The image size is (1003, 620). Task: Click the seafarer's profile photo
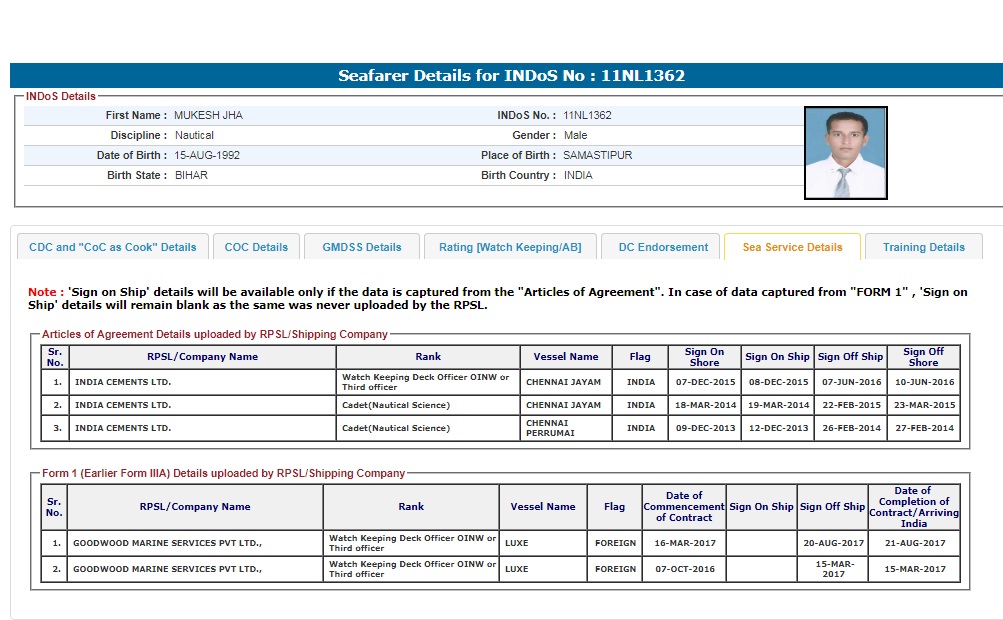click(x=845, y=153)
